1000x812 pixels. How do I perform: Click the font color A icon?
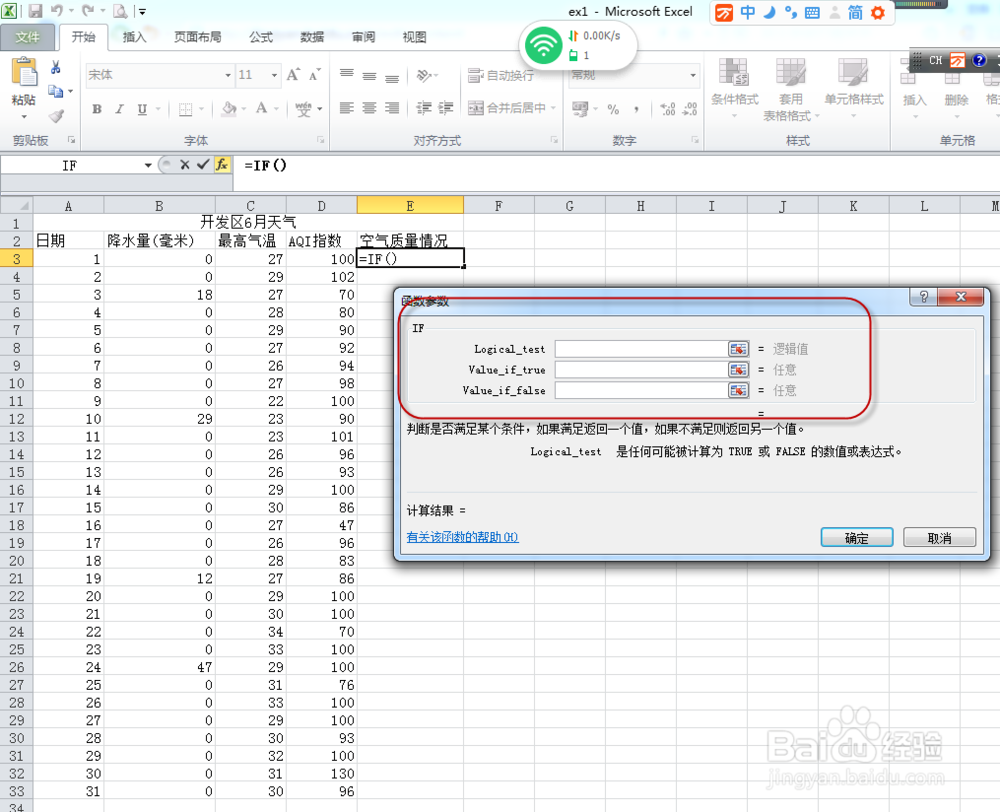click(261, 109)
